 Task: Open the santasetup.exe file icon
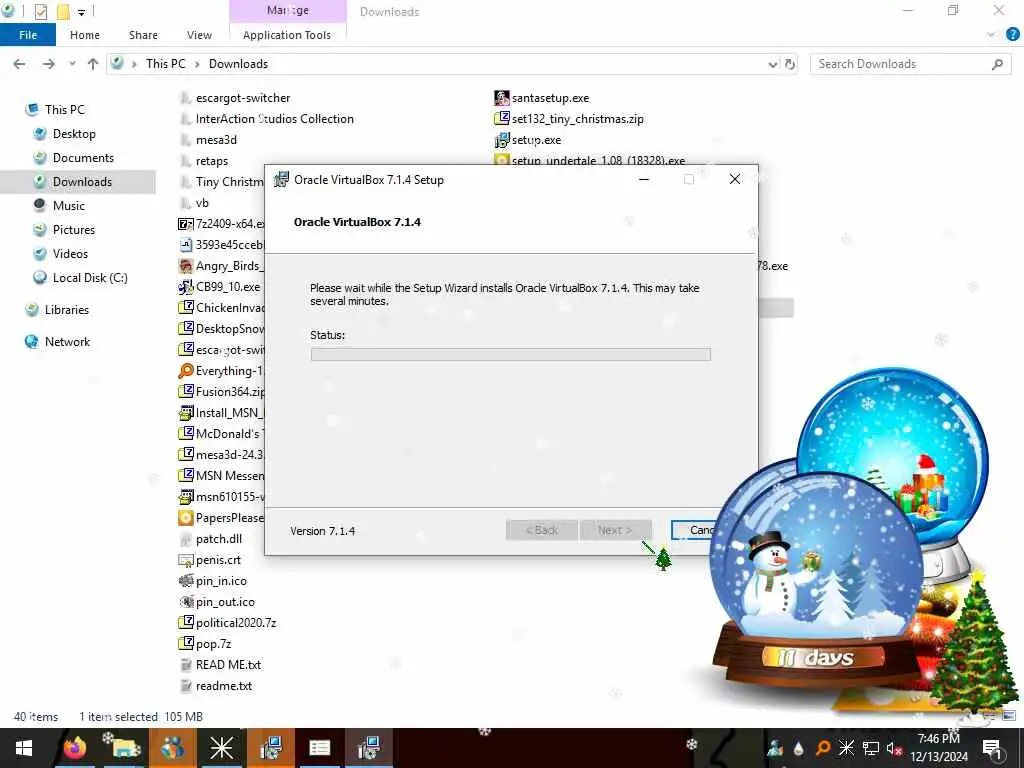coord(502,98)
